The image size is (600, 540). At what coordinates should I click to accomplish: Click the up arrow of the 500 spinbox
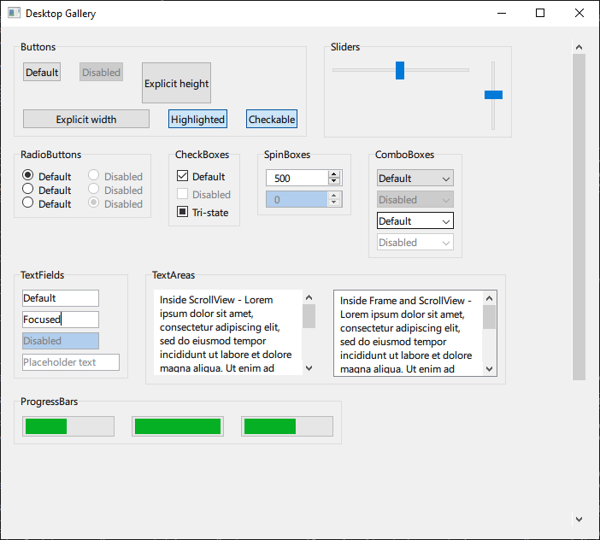pyautogui.click(x=334, y=174)
